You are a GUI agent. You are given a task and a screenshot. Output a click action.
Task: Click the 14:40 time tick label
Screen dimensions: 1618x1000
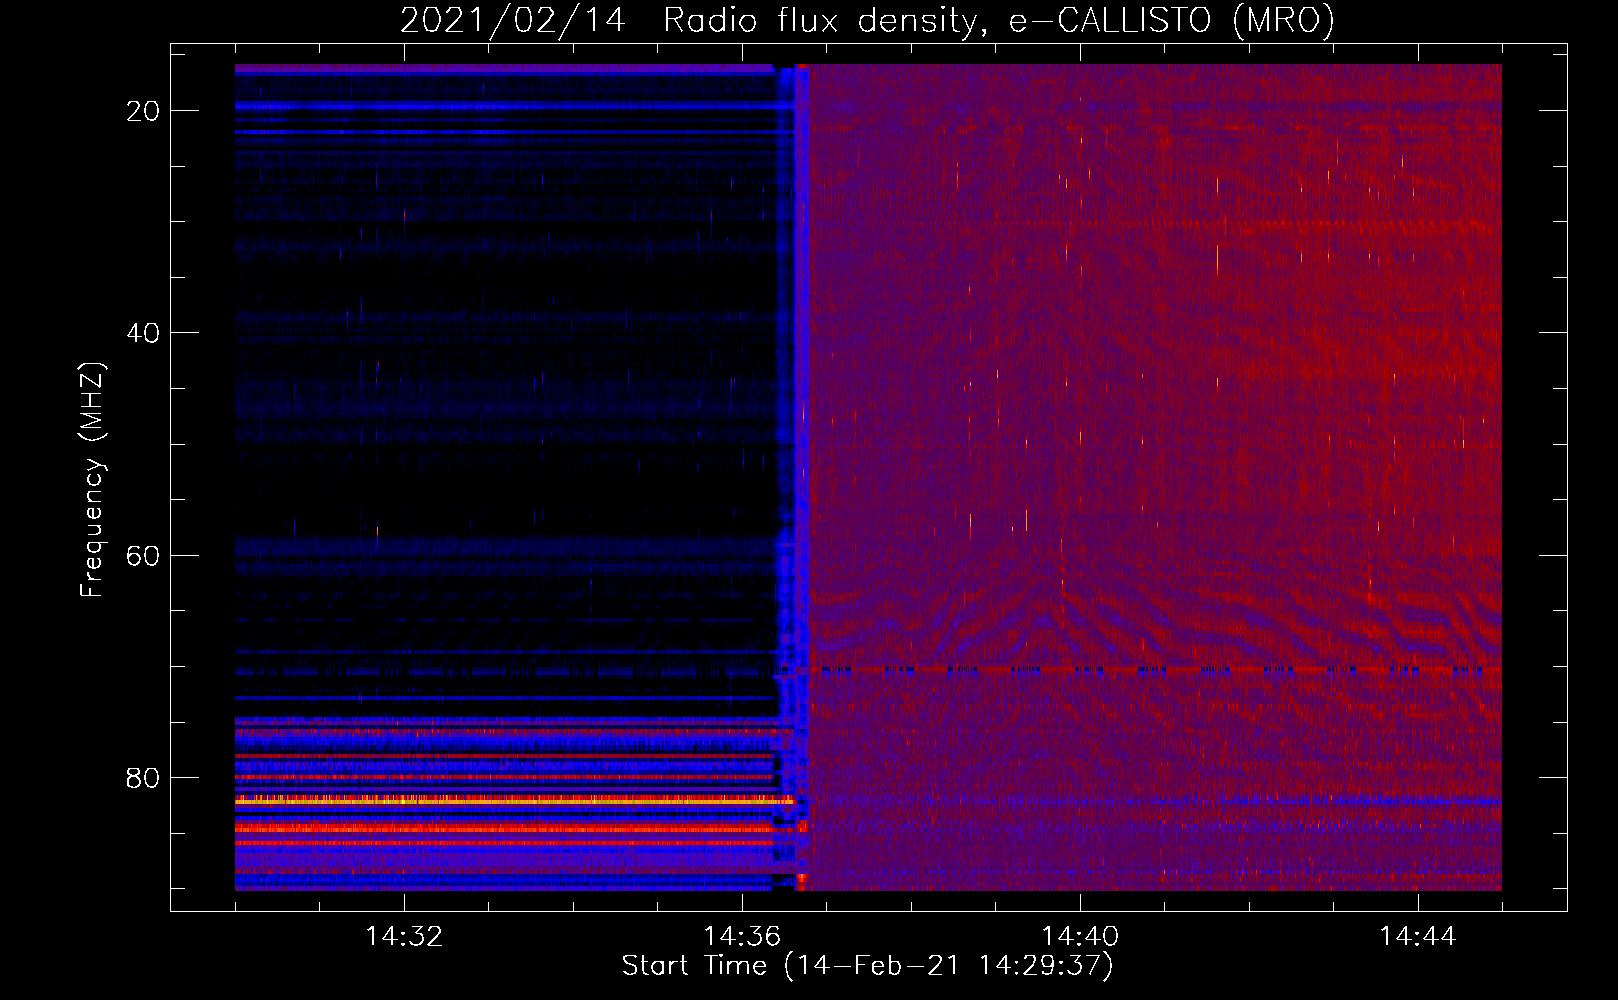[x=1080, y=936]
